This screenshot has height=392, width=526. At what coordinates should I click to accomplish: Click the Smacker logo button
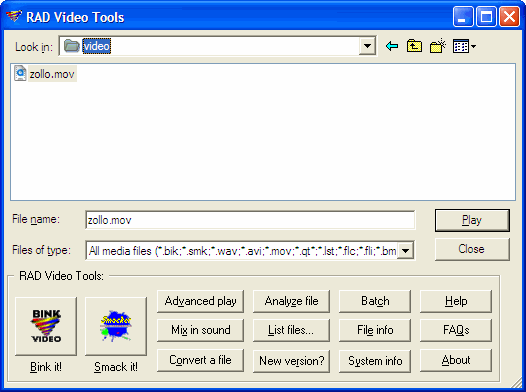(116, 326)
